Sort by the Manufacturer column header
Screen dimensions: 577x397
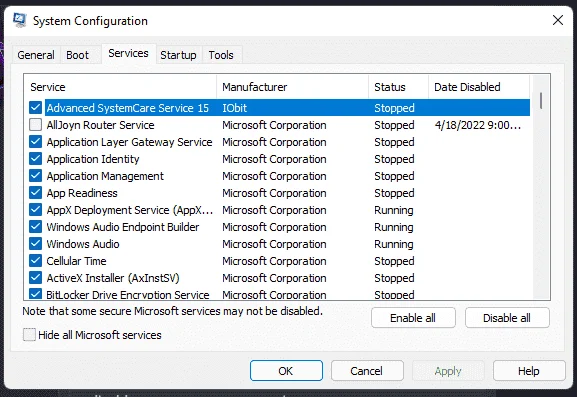coord(293,87)
